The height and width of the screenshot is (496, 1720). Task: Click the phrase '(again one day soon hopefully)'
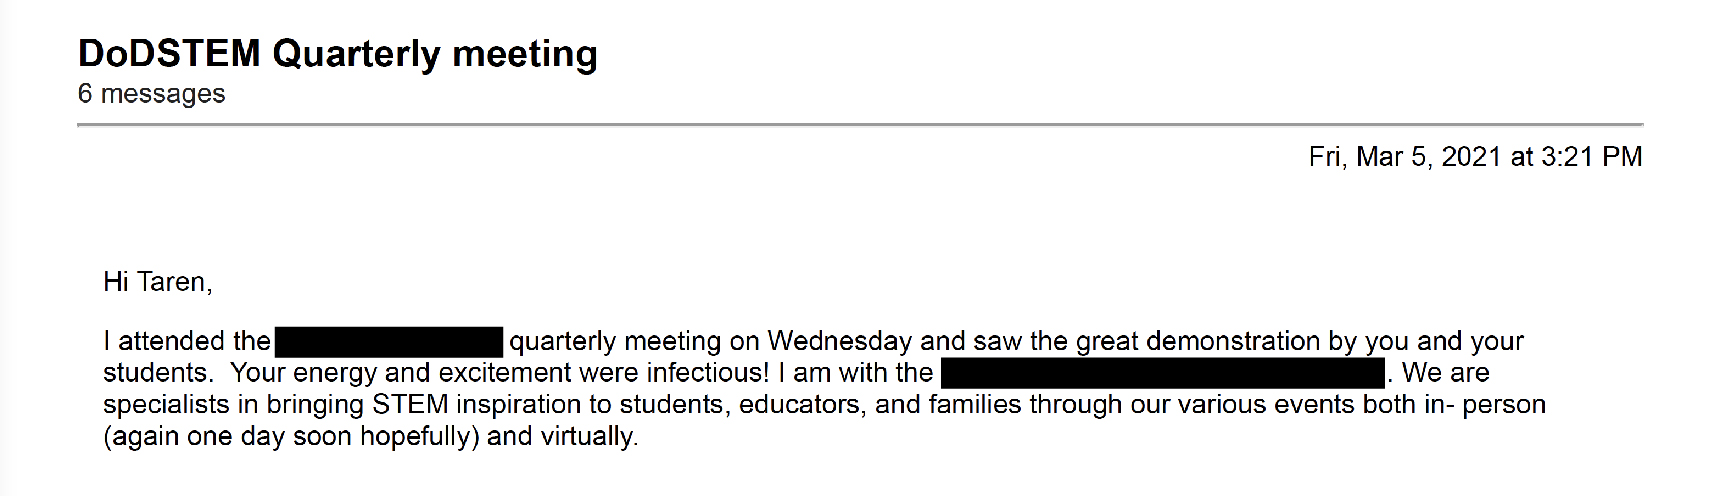[x=291, y=437]
